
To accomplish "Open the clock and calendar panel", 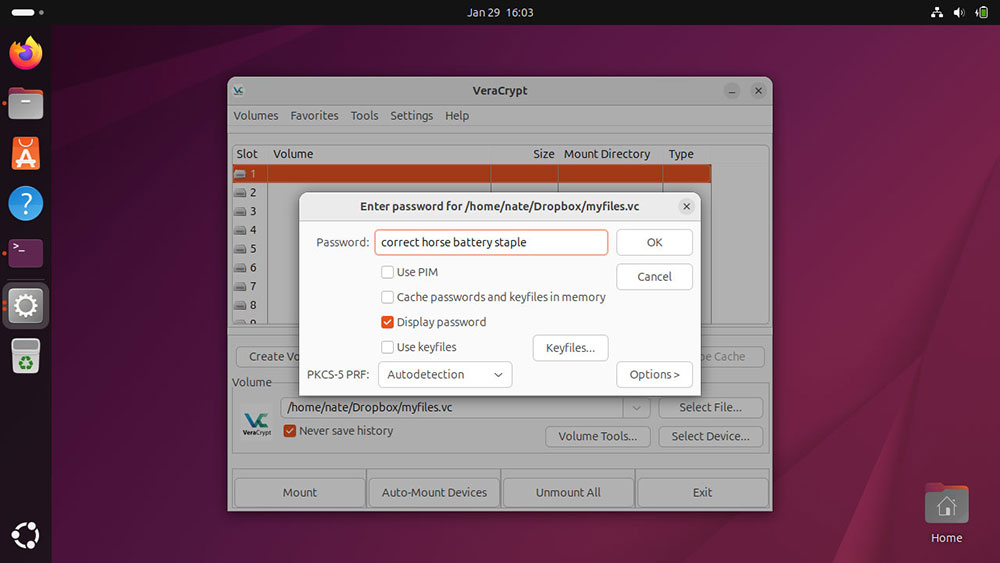I will (x=500, y=12).
